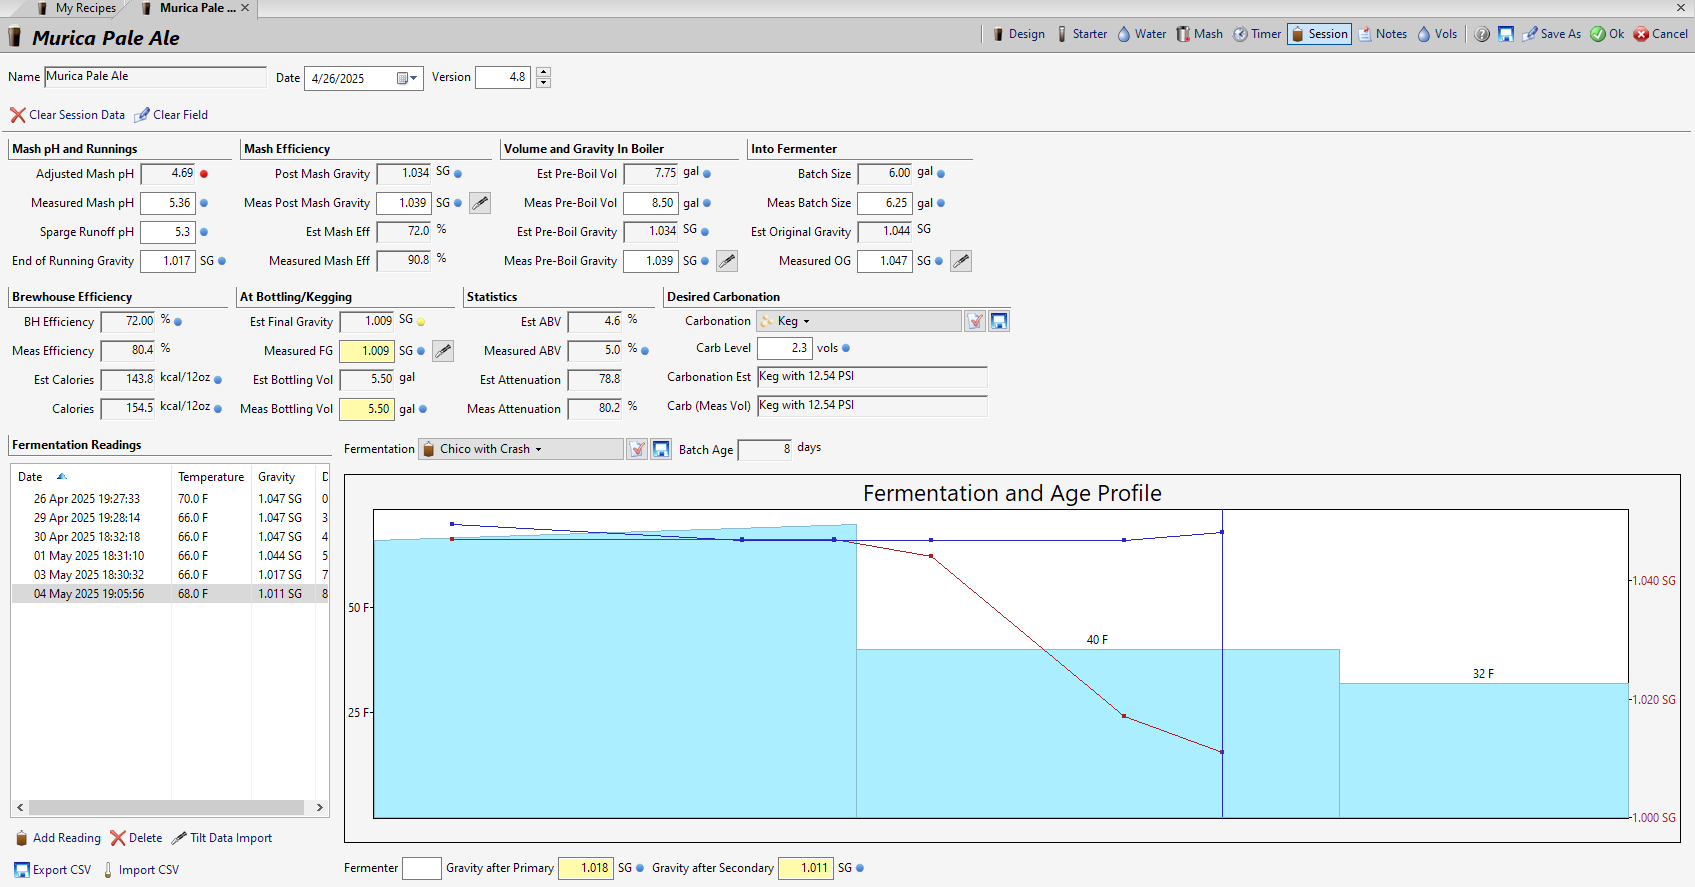This screenshot has height=887, width=1695.
Task: Edit Gravity after Secondary field
Action: click(x=805, y=868)
